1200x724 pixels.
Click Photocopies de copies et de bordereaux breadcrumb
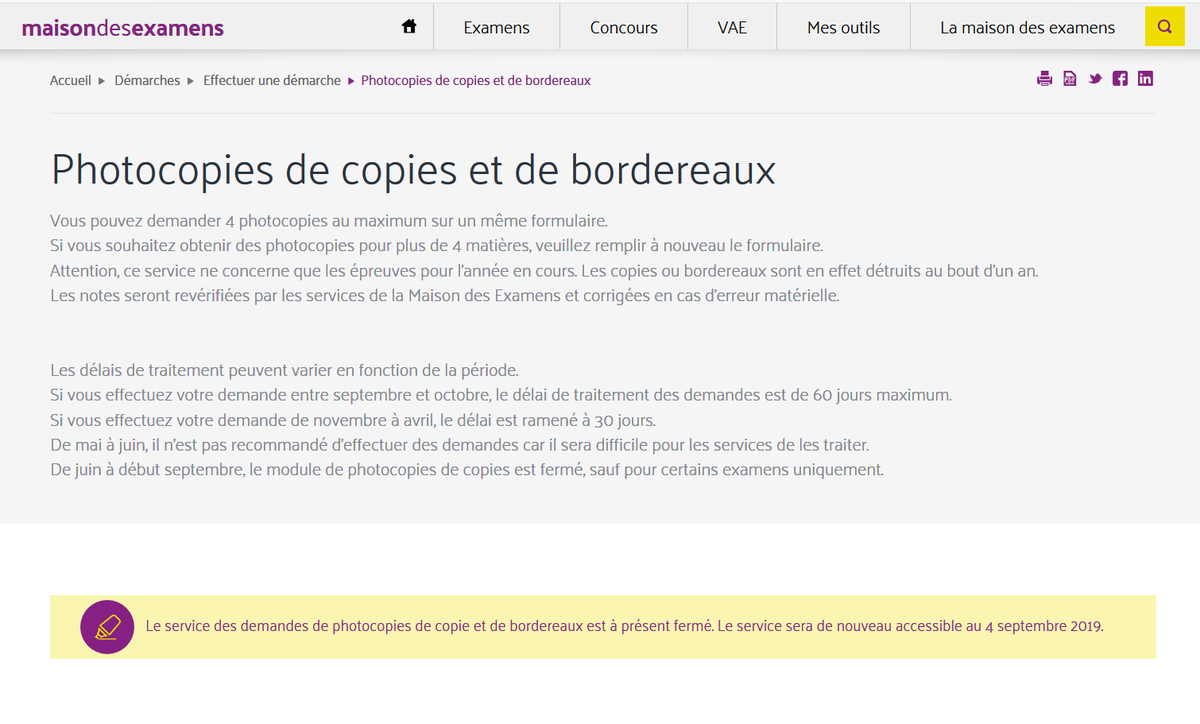[476, 80]
